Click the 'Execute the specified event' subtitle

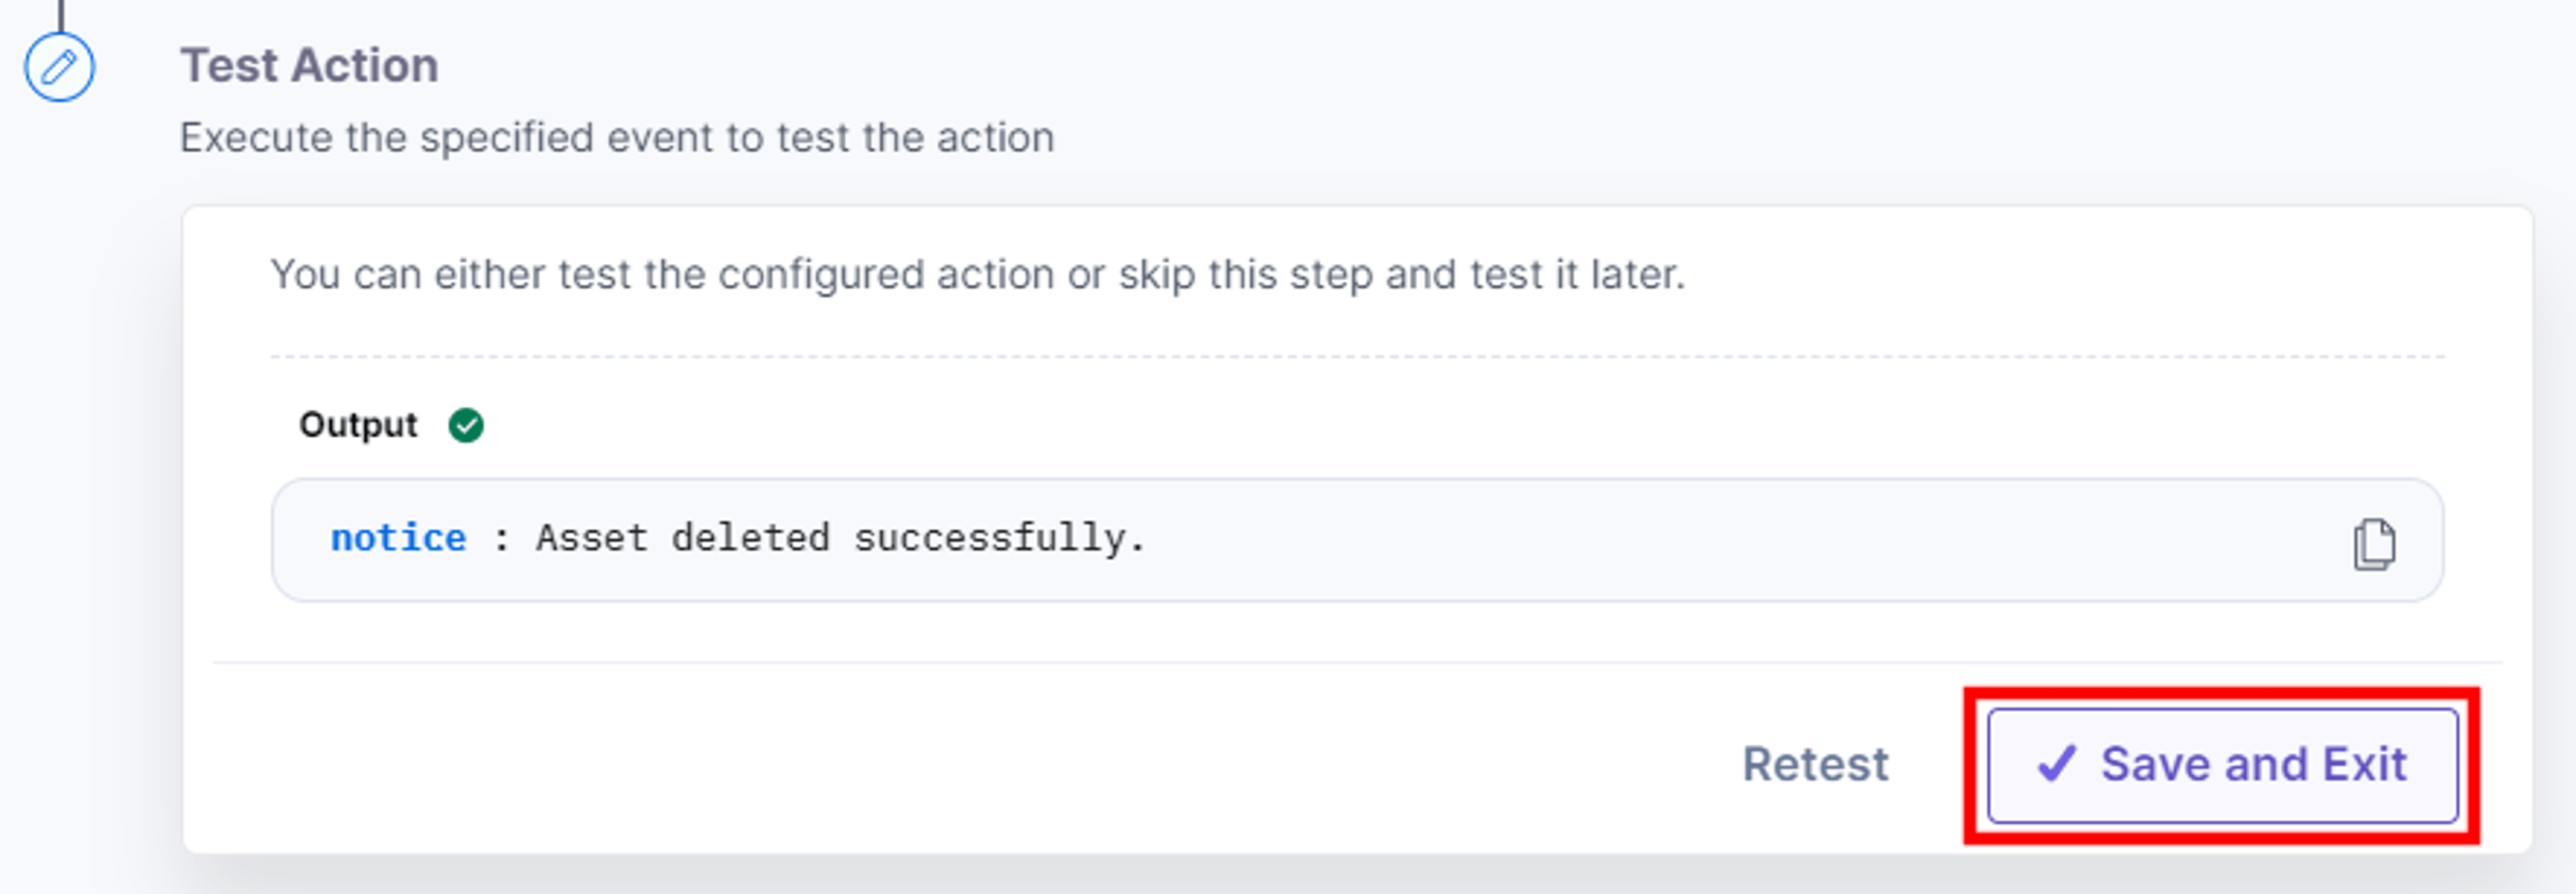617,138
